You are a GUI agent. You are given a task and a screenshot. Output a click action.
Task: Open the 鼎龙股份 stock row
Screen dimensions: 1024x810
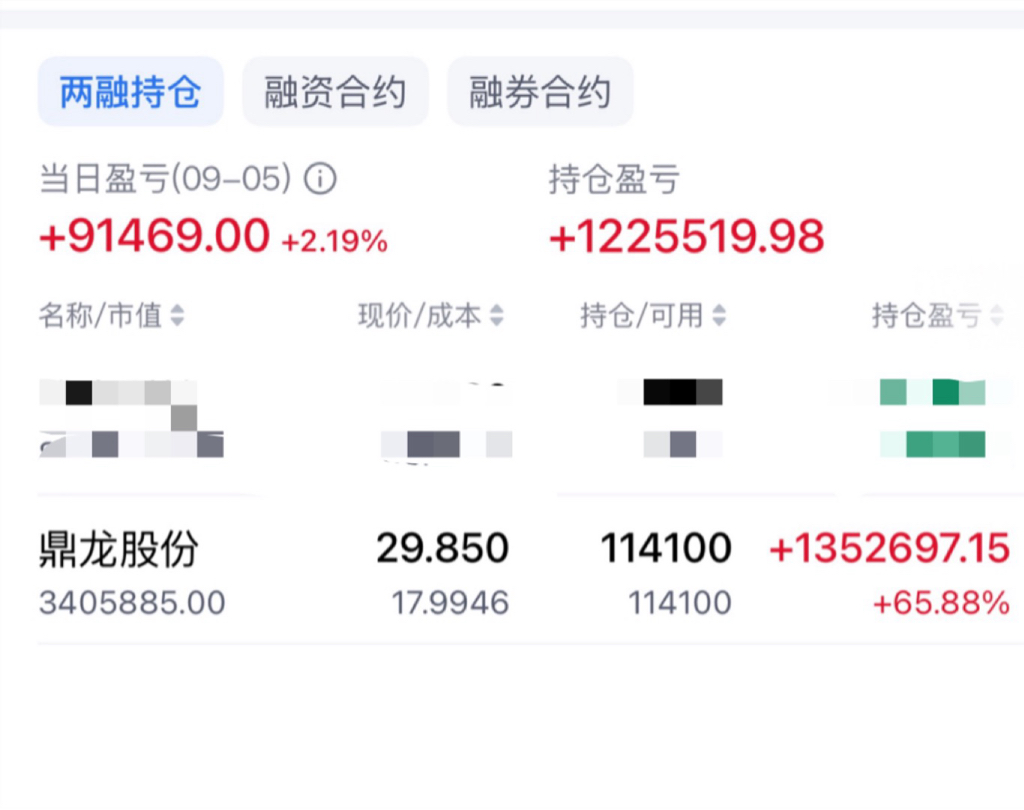click(118, 549)
